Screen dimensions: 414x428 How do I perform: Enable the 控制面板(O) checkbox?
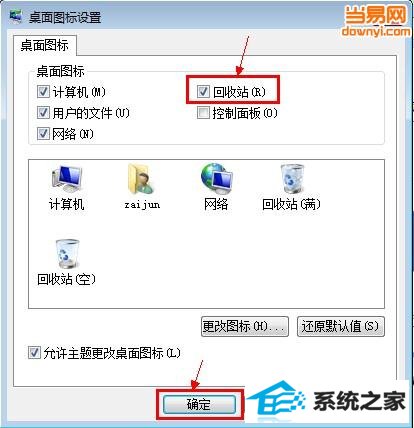coord(203,113)
